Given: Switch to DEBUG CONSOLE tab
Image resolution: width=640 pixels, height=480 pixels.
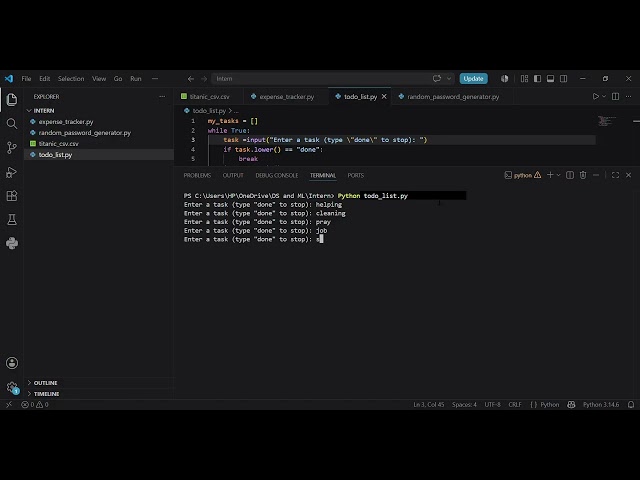Looking at the screenshot, I should pos(276,175).
